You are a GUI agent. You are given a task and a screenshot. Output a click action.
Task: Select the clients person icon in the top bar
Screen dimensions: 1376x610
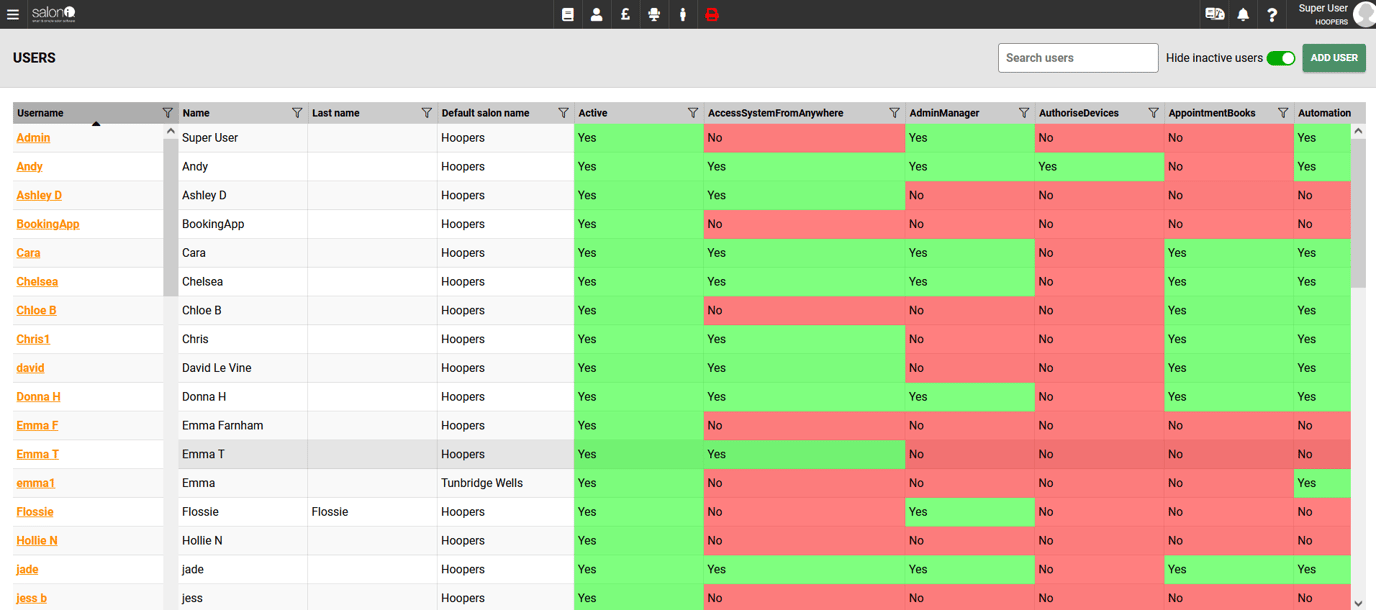(x=596, y=14)
